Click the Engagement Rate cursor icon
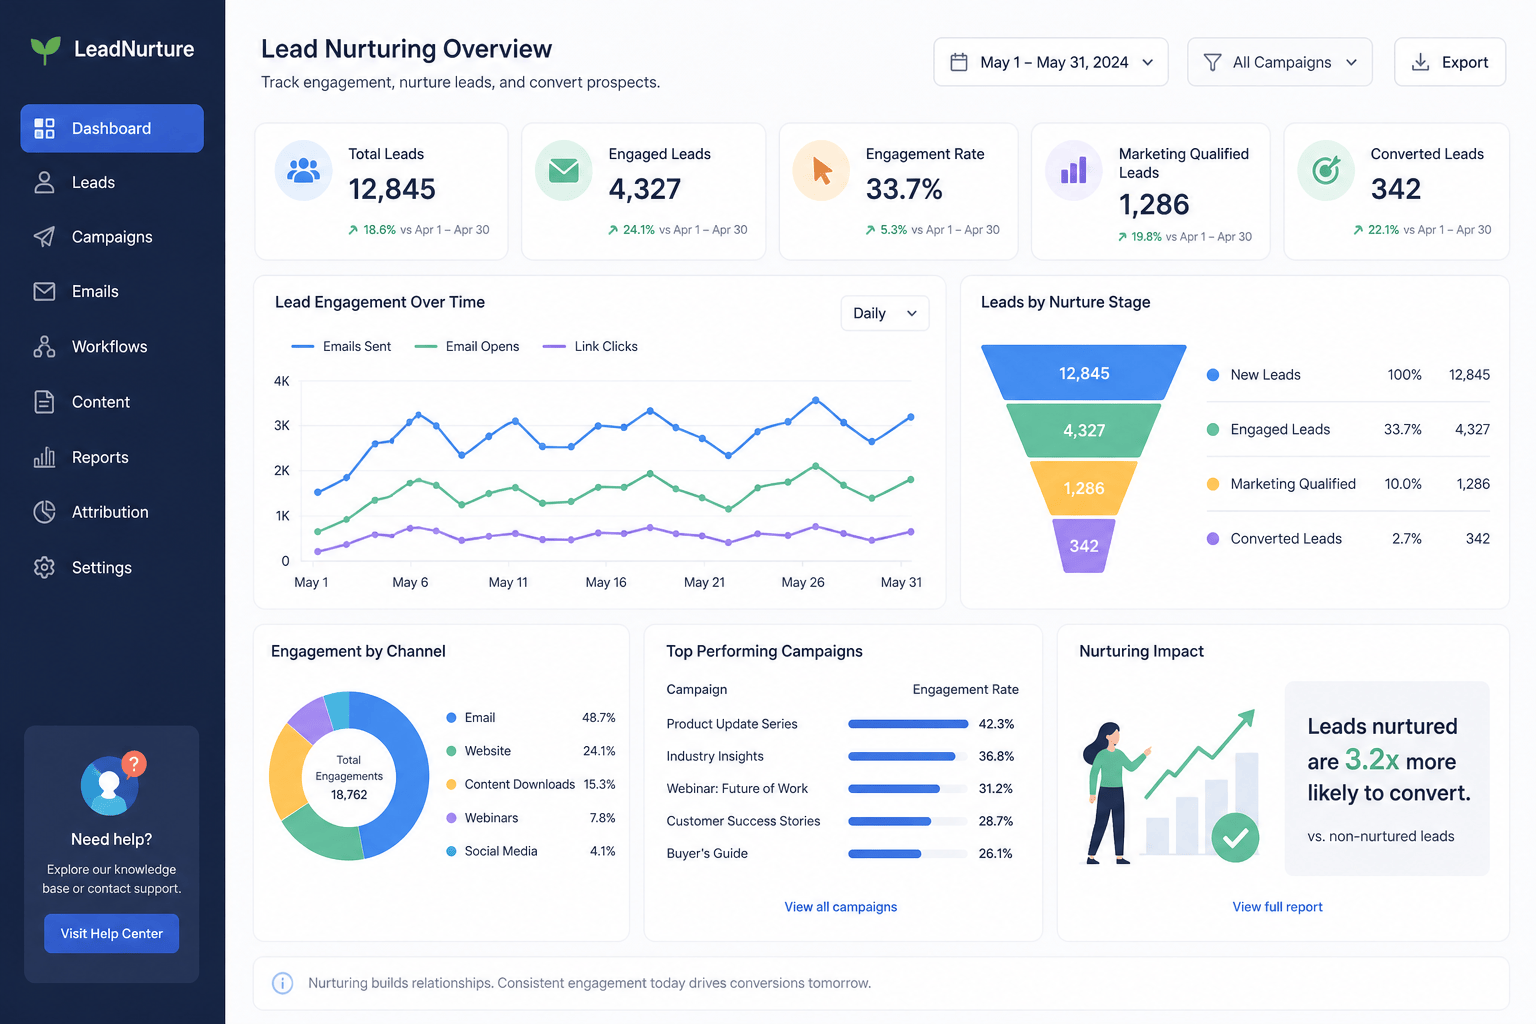This screenshot has height=1024, width=1536. (x=821, y=171)
